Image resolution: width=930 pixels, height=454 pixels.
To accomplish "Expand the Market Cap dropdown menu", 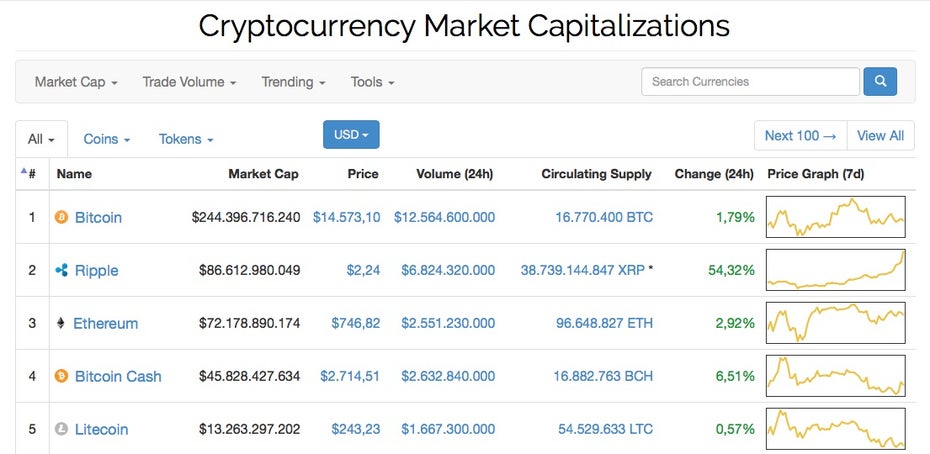I will pyautogui.click(x=76, y=82).
